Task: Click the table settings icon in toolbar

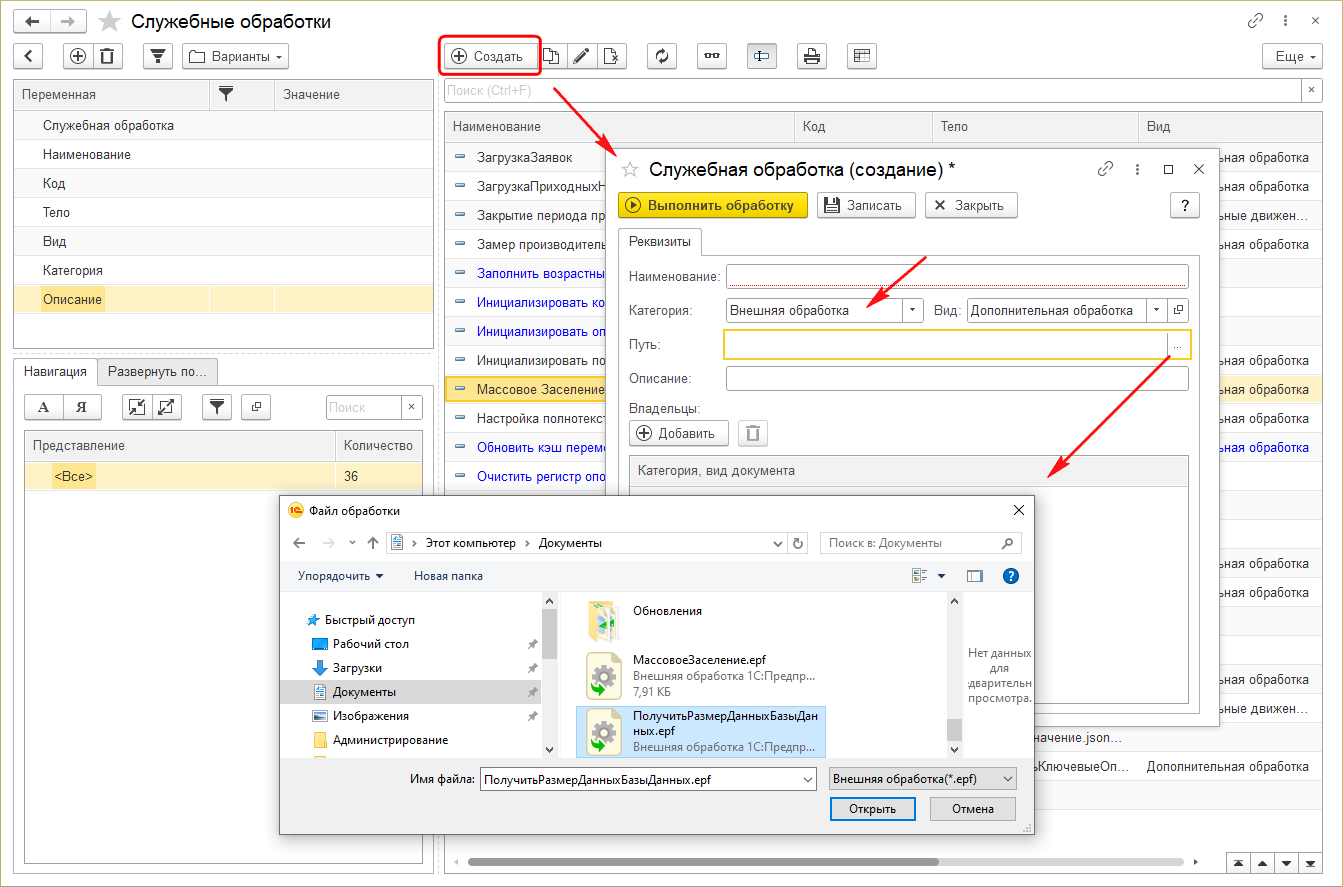Action: (x=861, y=56)
